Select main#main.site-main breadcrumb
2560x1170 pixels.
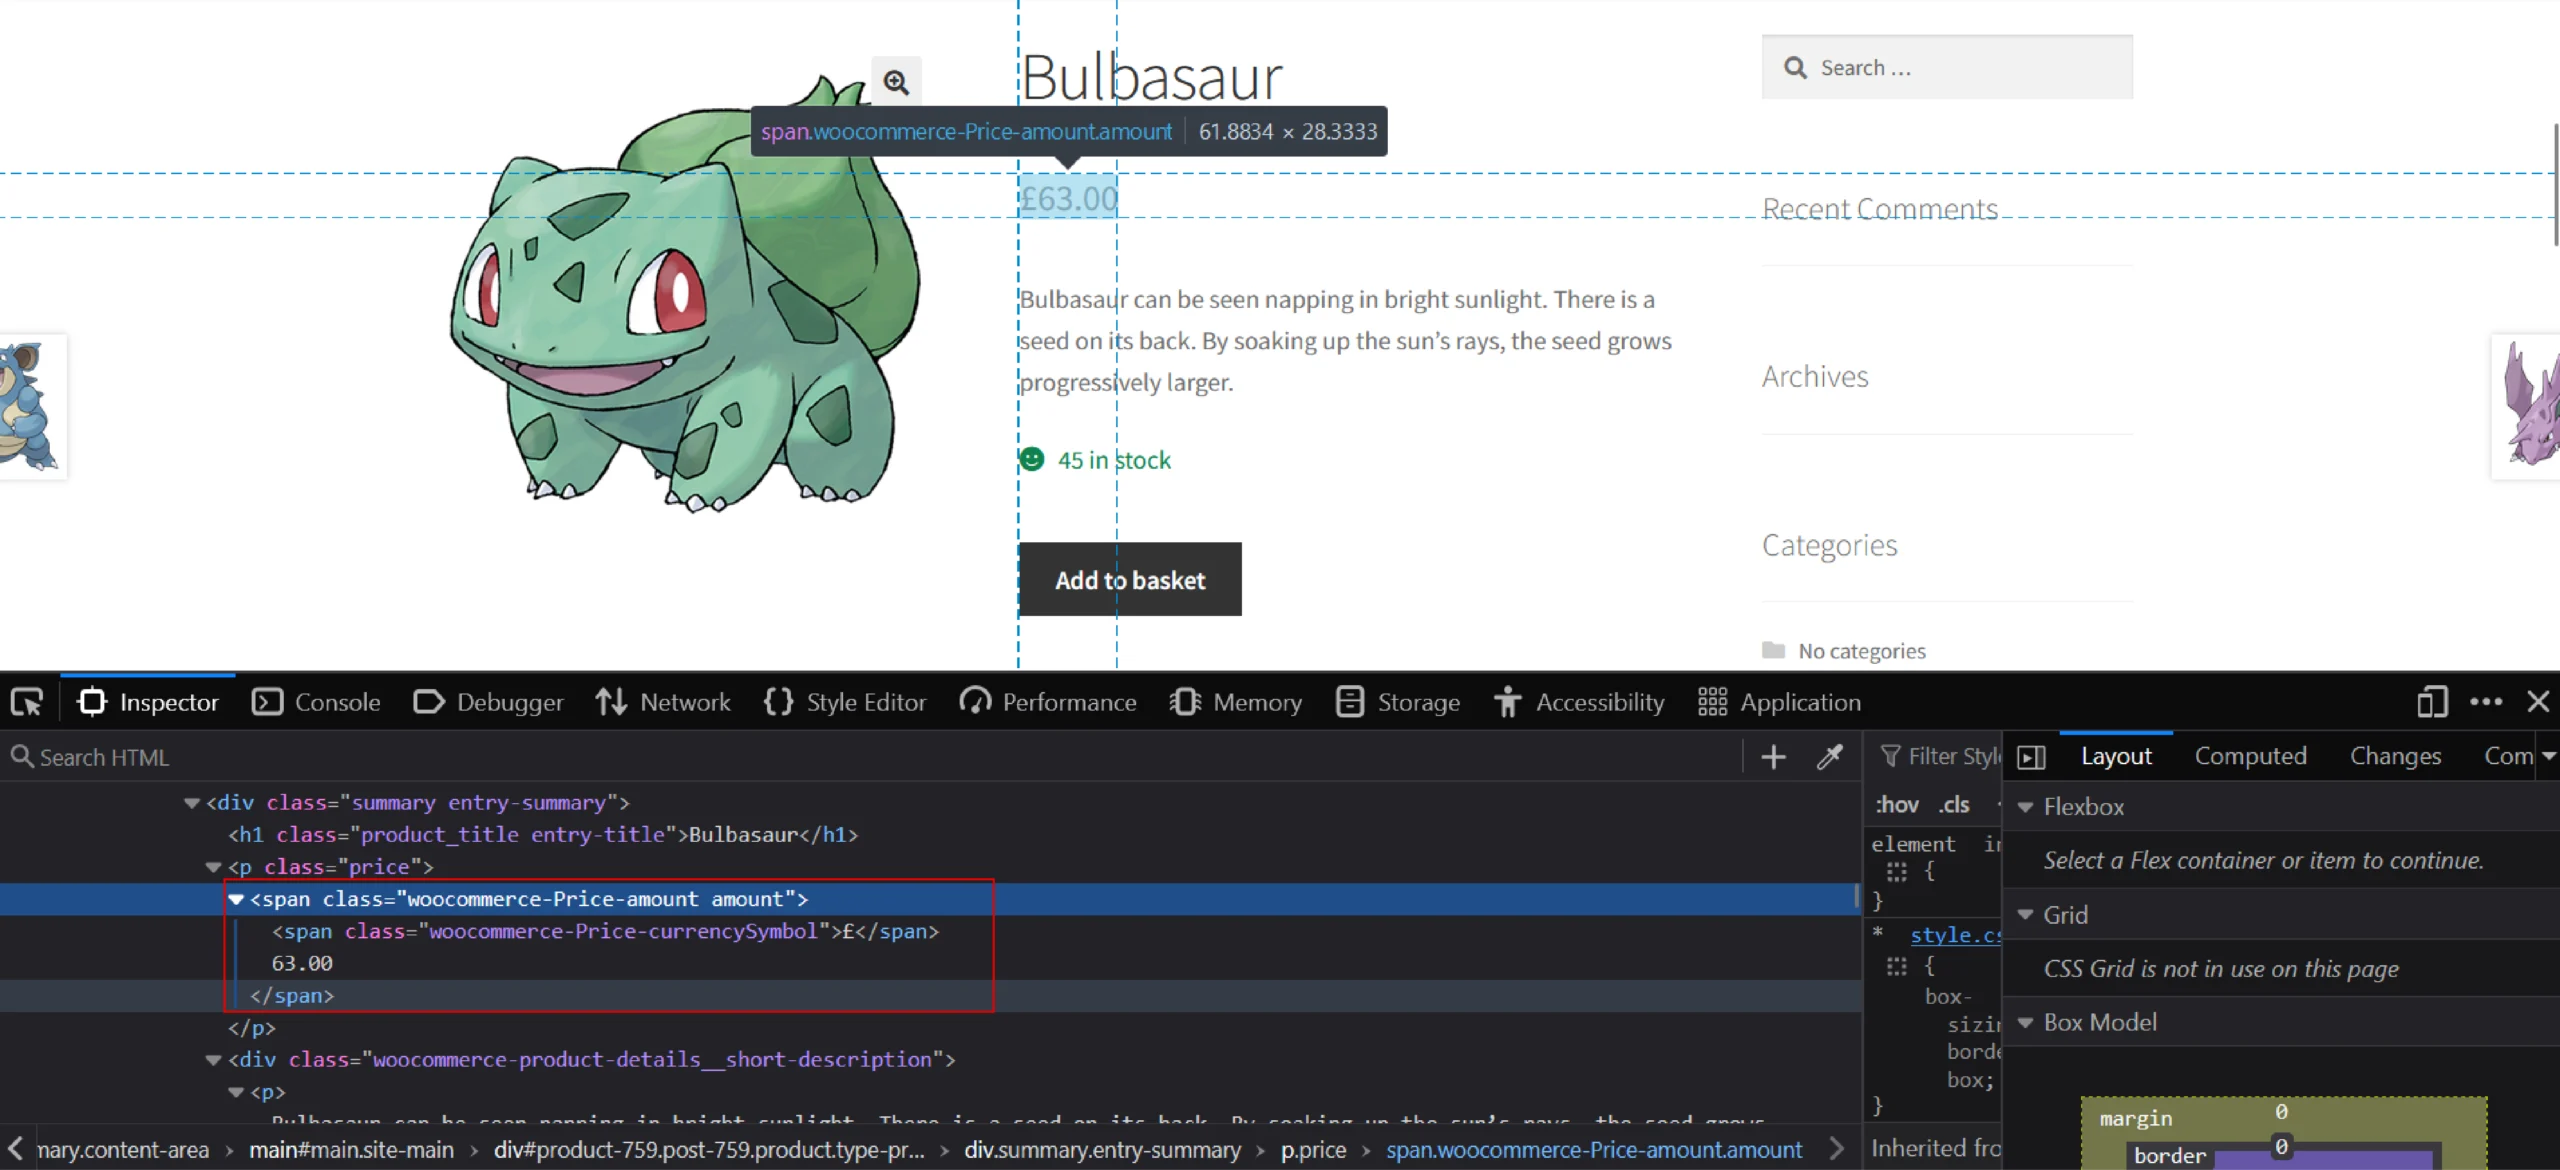click(351, 1150)
